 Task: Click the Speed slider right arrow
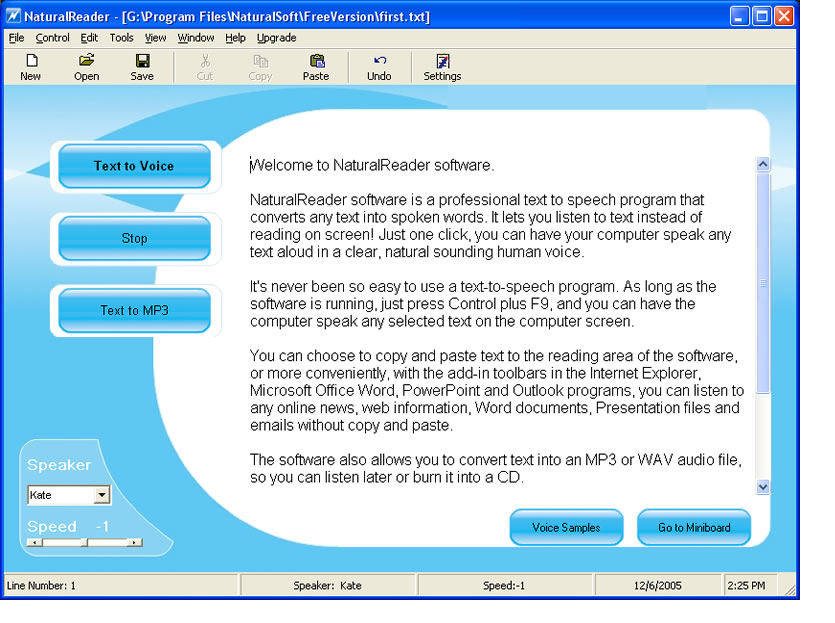coord(135,542)
